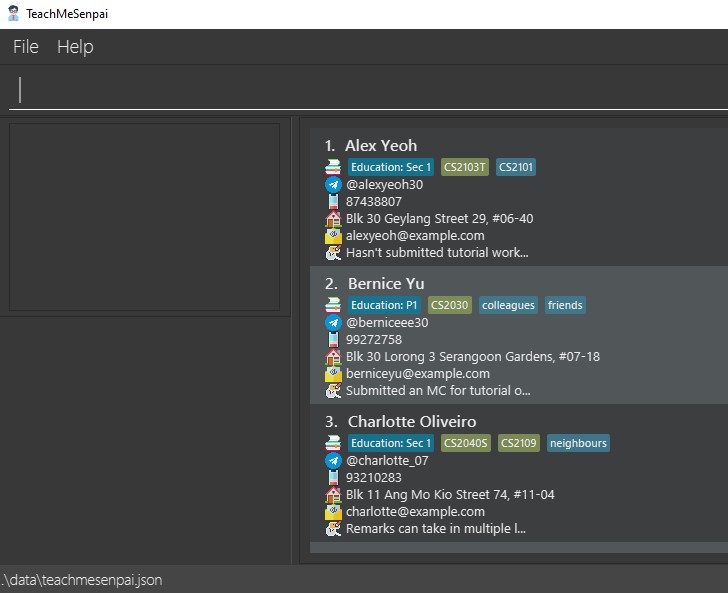Click address Blk 11 Ang Mo Kio Street 74
Viewport: 728px width, 593px height.
point(450,495)
